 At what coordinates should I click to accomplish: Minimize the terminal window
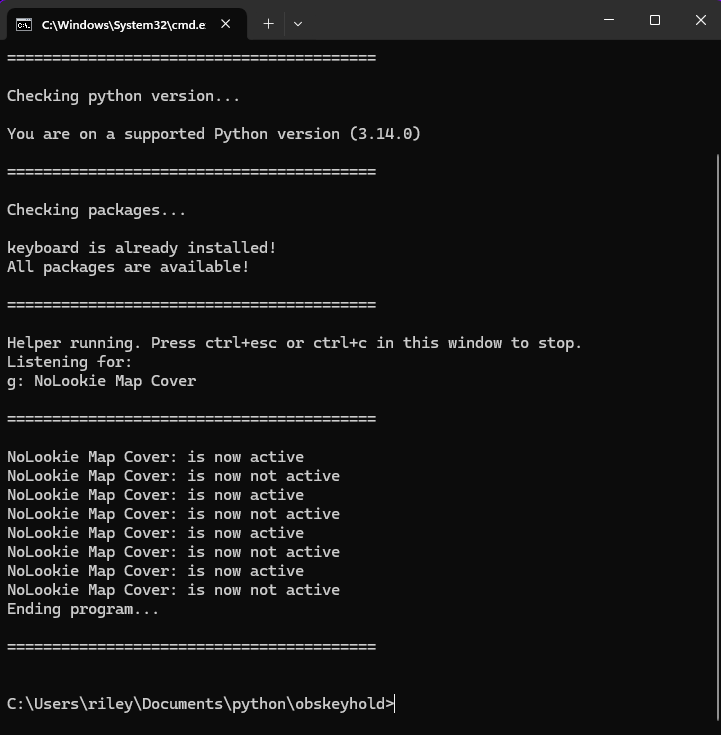pos(609,20)
